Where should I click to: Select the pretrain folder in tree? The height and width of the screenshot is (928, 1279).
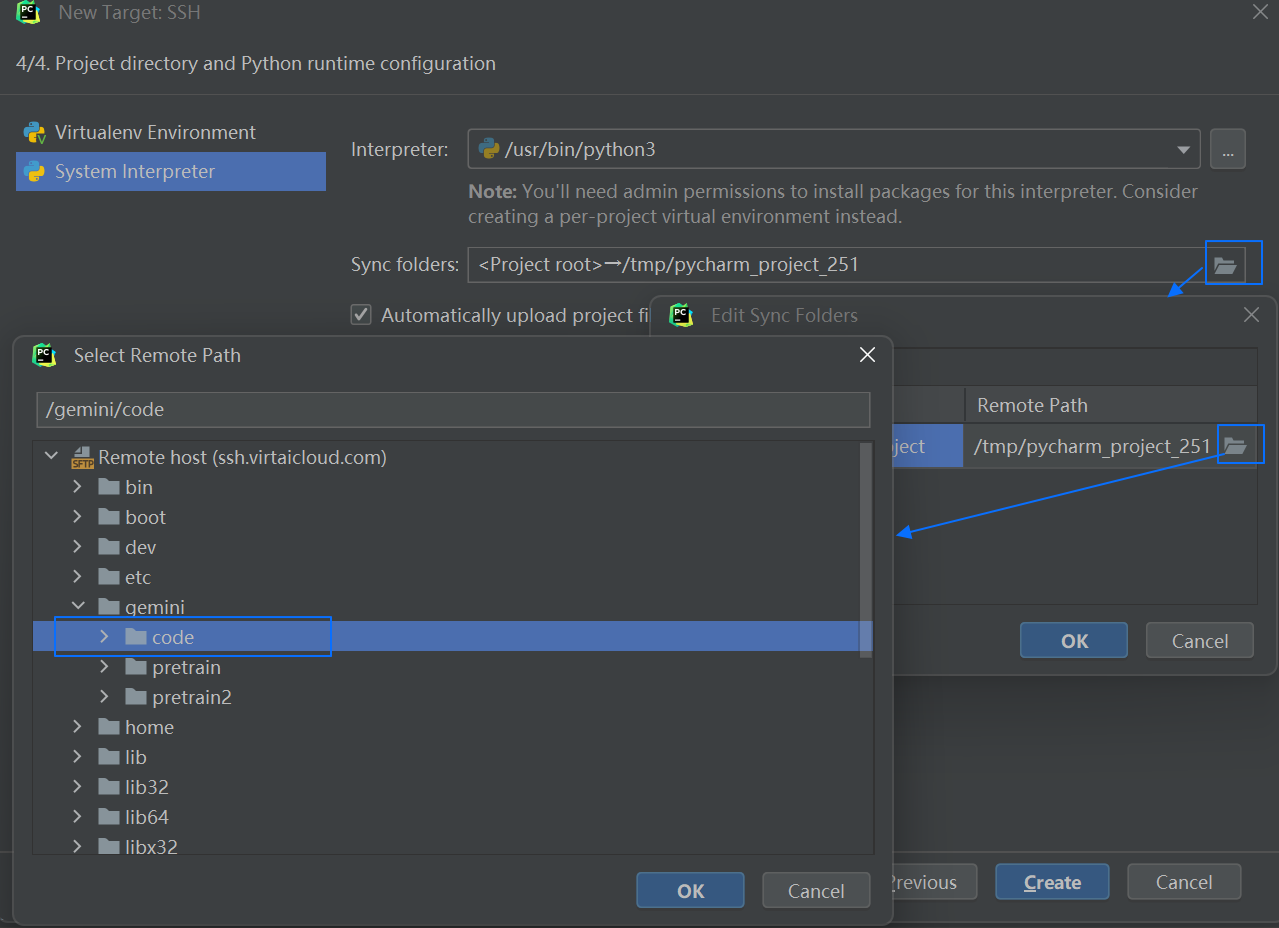coord(186,667)
